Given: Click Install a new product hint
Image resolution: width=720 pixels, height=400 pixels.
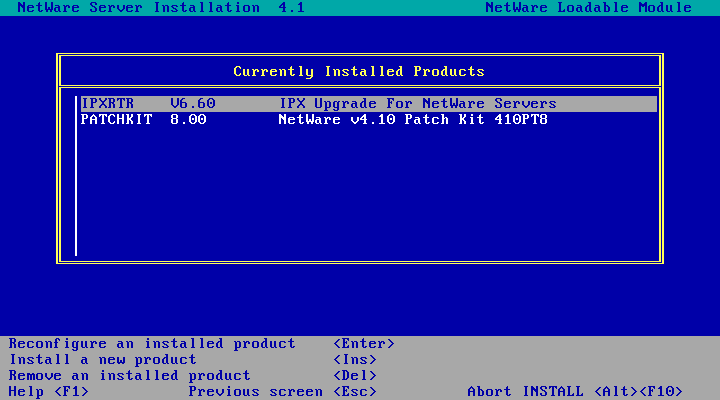Looking at the screenshot, I should click(x=103, y=360).
